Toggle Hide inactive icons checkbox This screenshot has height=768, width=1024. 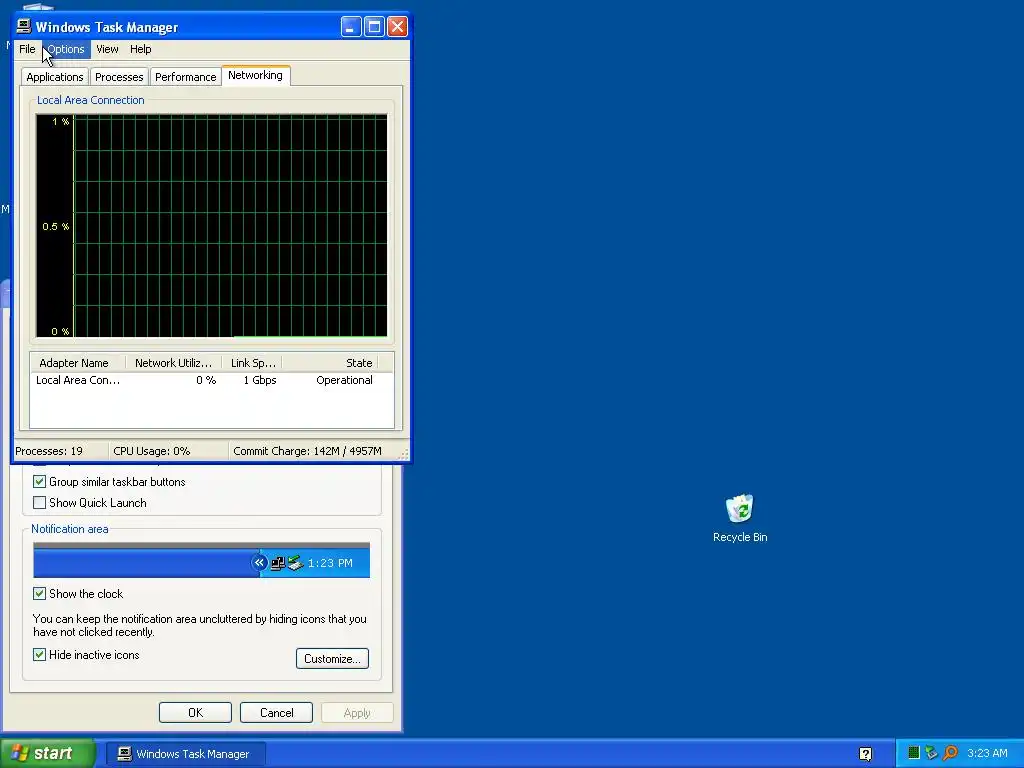tap(39, 655)
